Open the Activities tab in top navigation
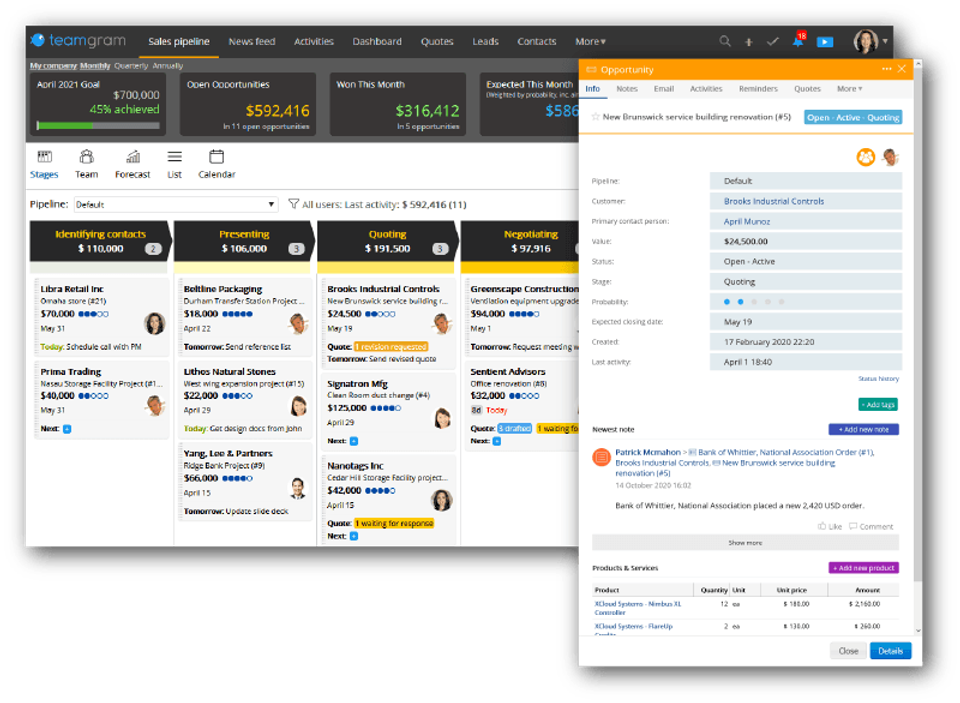The height and width of the screenshot is (703, 960). [x=313, y=41]
